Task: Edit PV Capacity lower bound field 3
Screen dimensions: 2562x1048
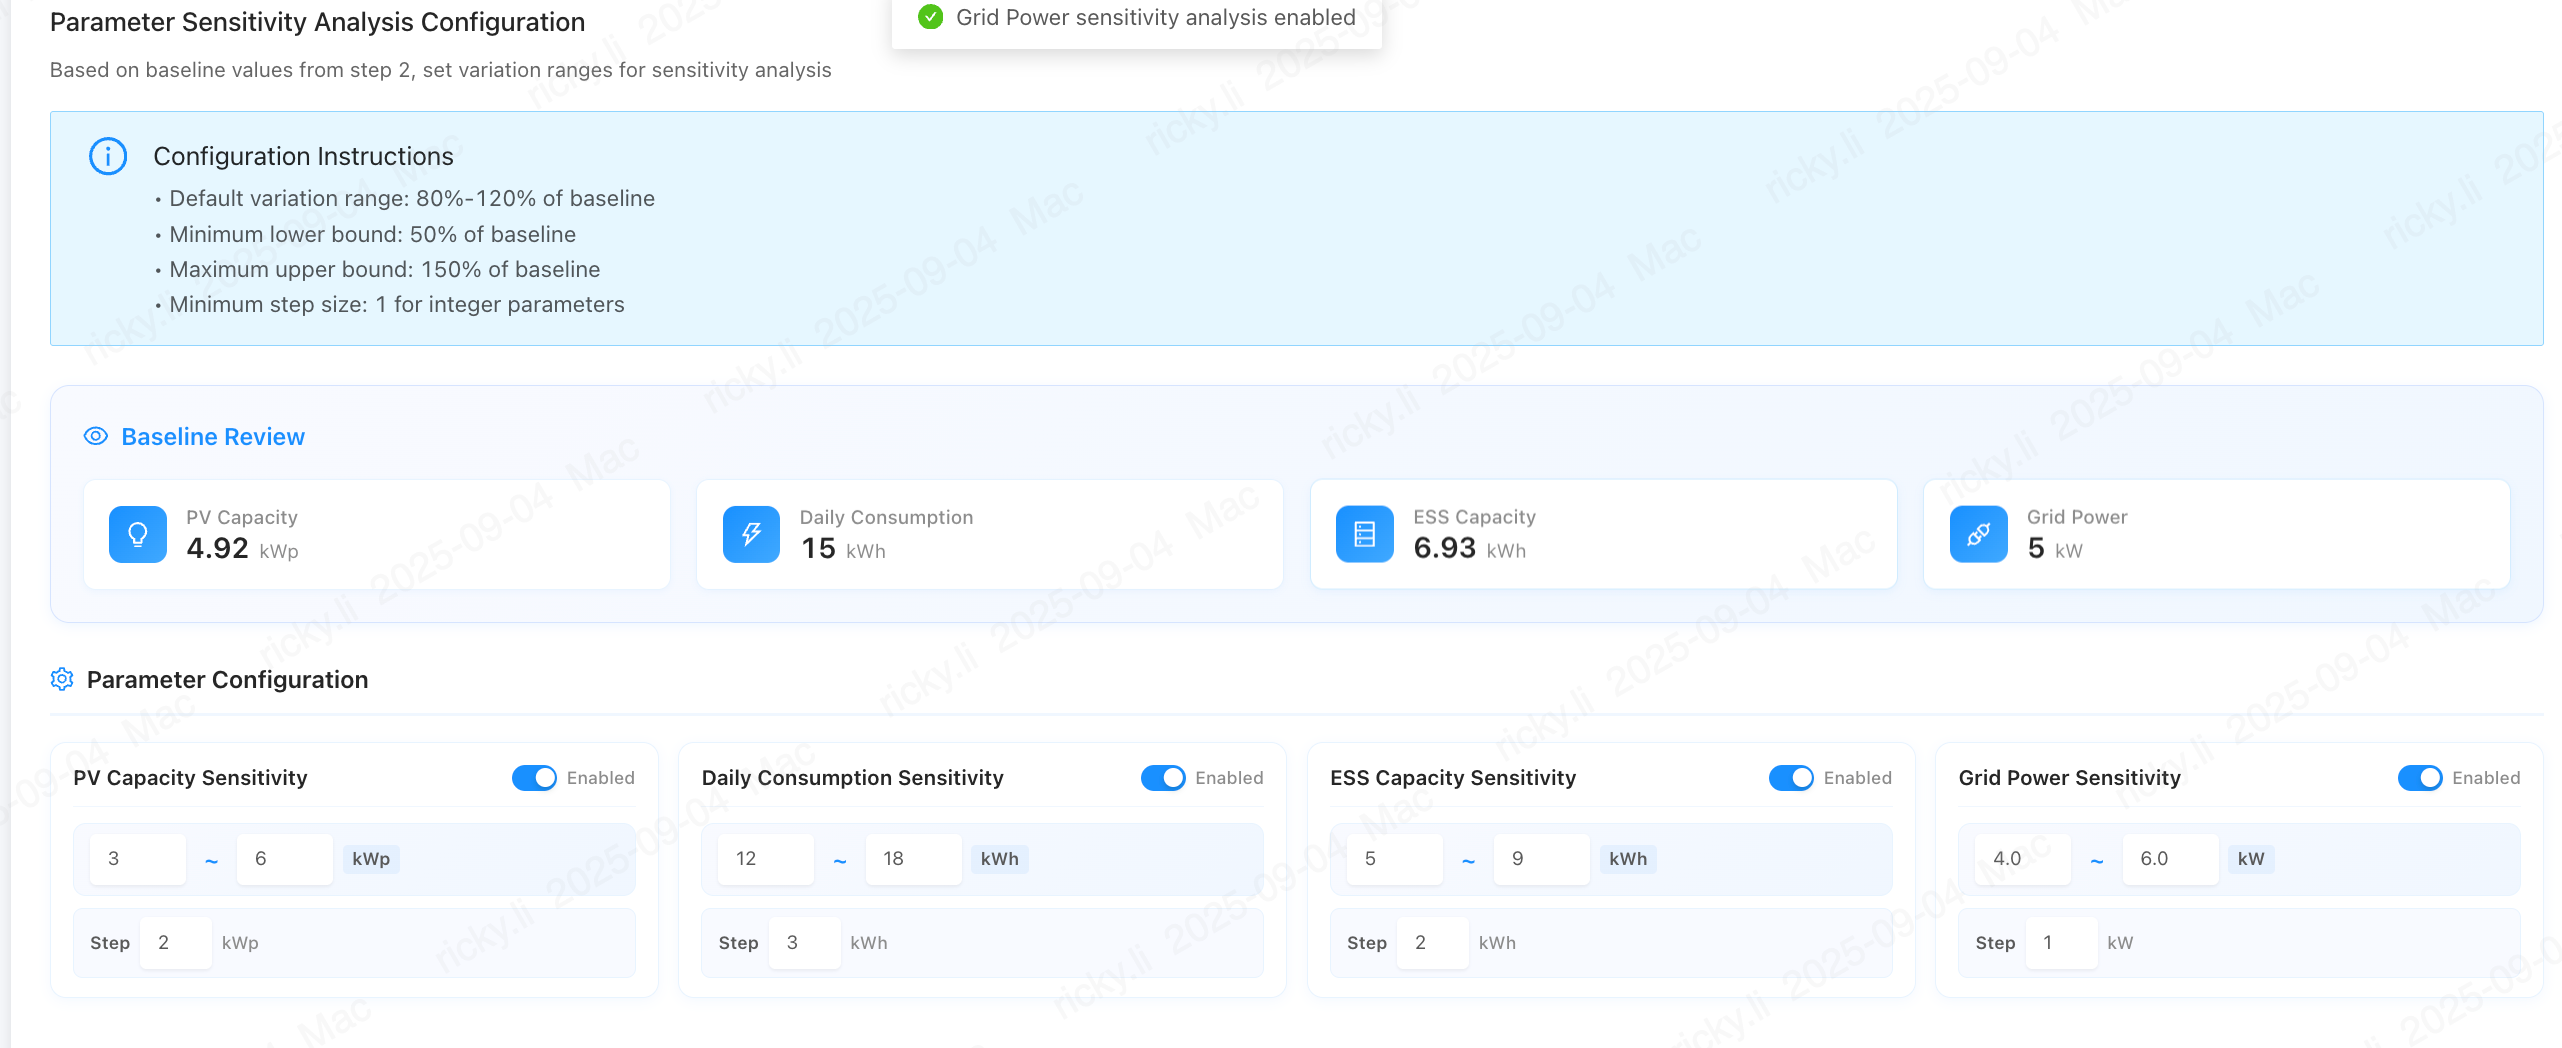Action: tap(138, 859)
